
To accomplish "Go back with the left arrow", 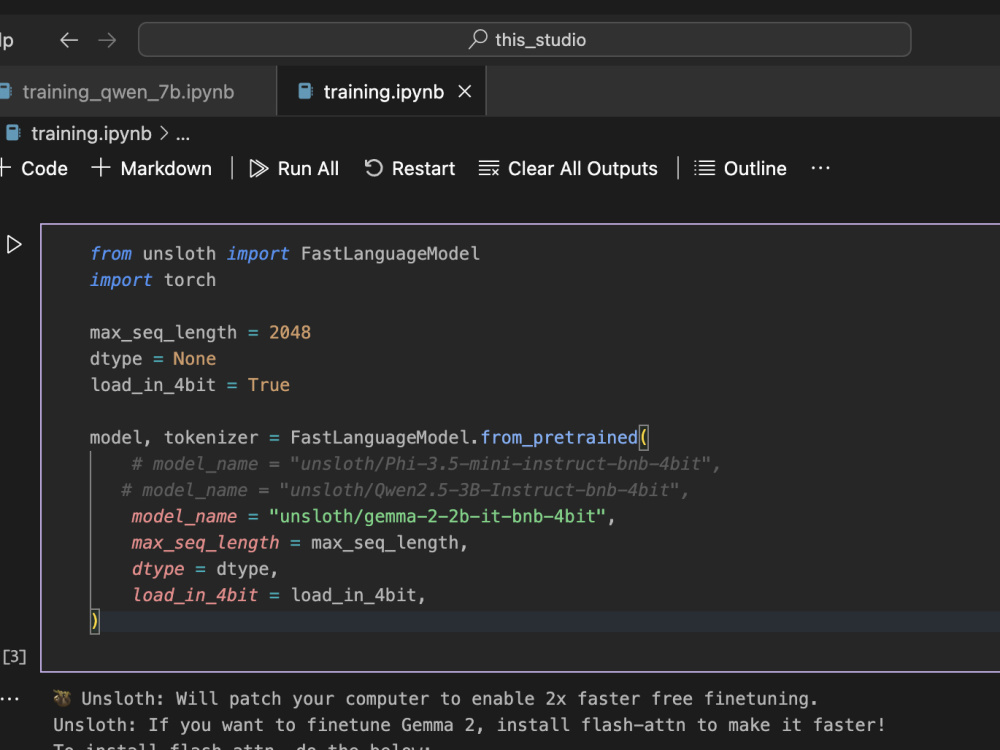I will [x=69, y=40].
